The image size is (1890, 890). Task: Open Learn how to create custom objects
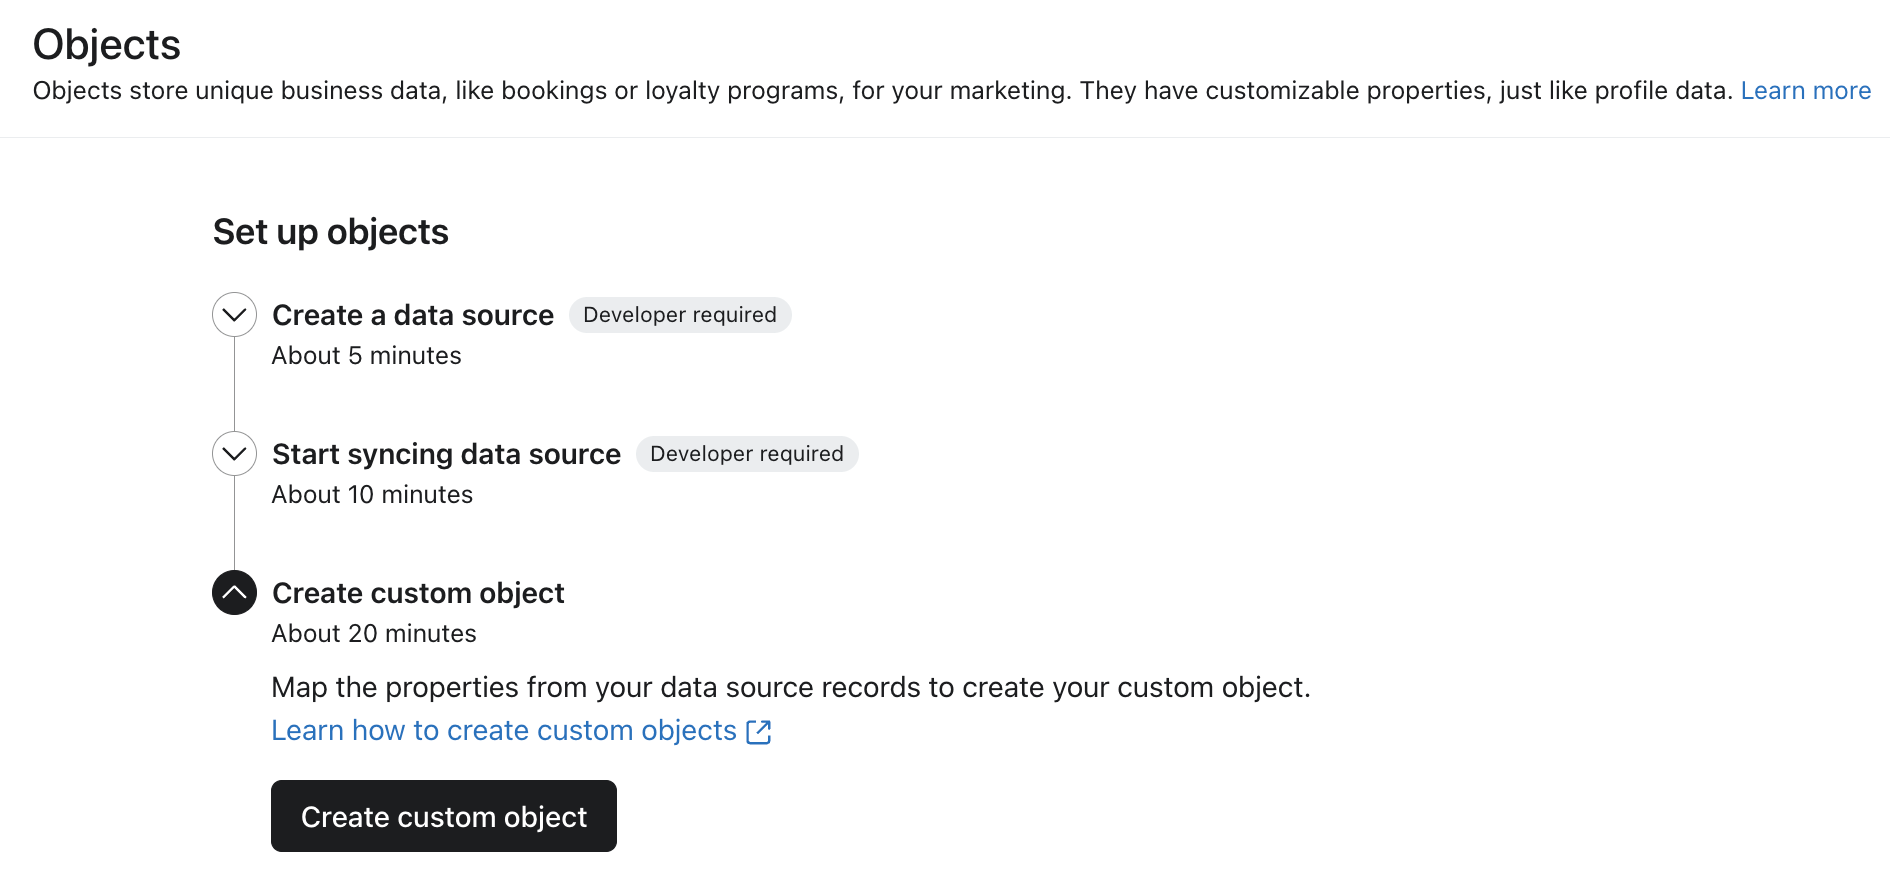pos(503,731)
